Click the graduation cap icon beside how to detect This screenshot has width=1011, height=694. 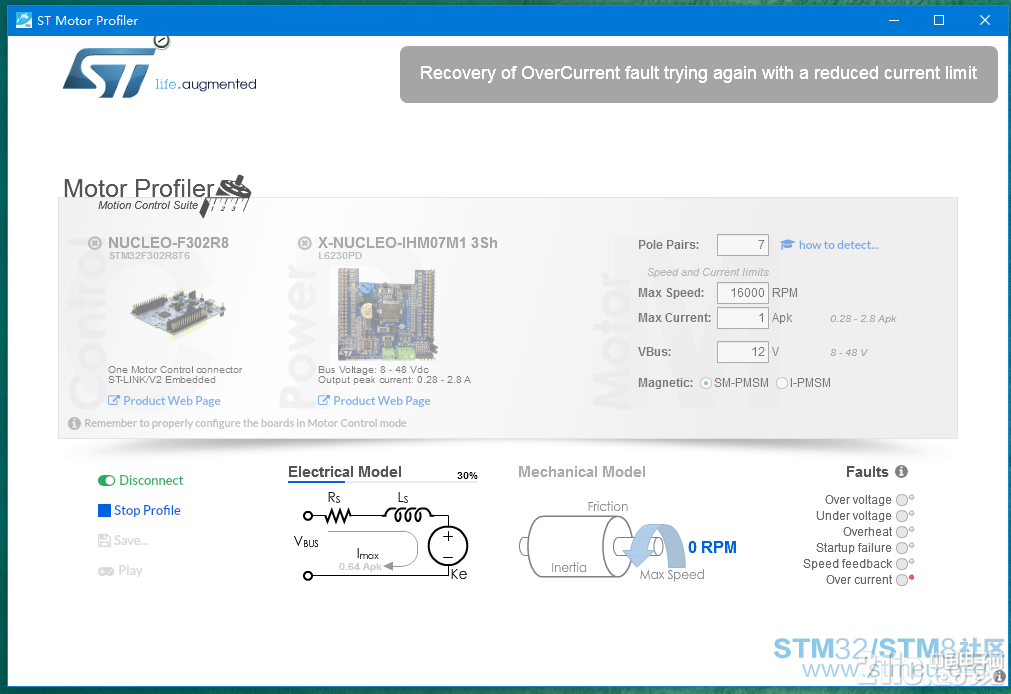787,244
